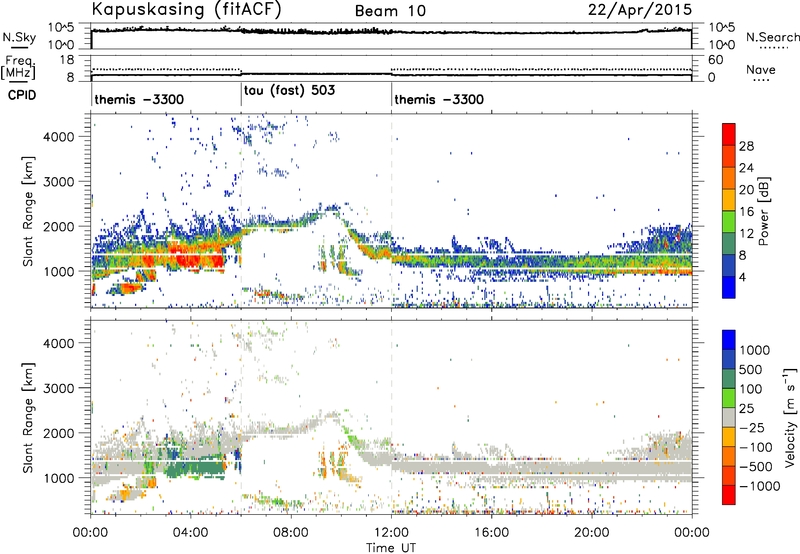This screenshot has width=800, height=554.
Task: Click the 'Kapuskasing (fitACF)' title text
Action: [x=186, y=9]
